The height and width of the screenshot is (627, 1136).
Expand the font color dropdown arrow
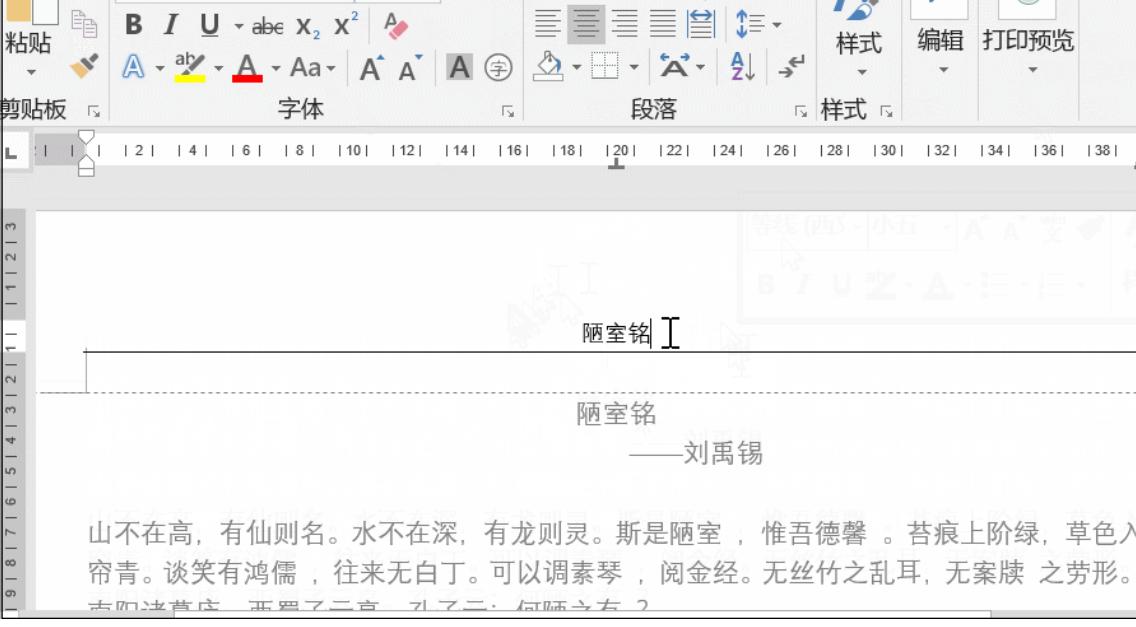[x=276, y=68]
